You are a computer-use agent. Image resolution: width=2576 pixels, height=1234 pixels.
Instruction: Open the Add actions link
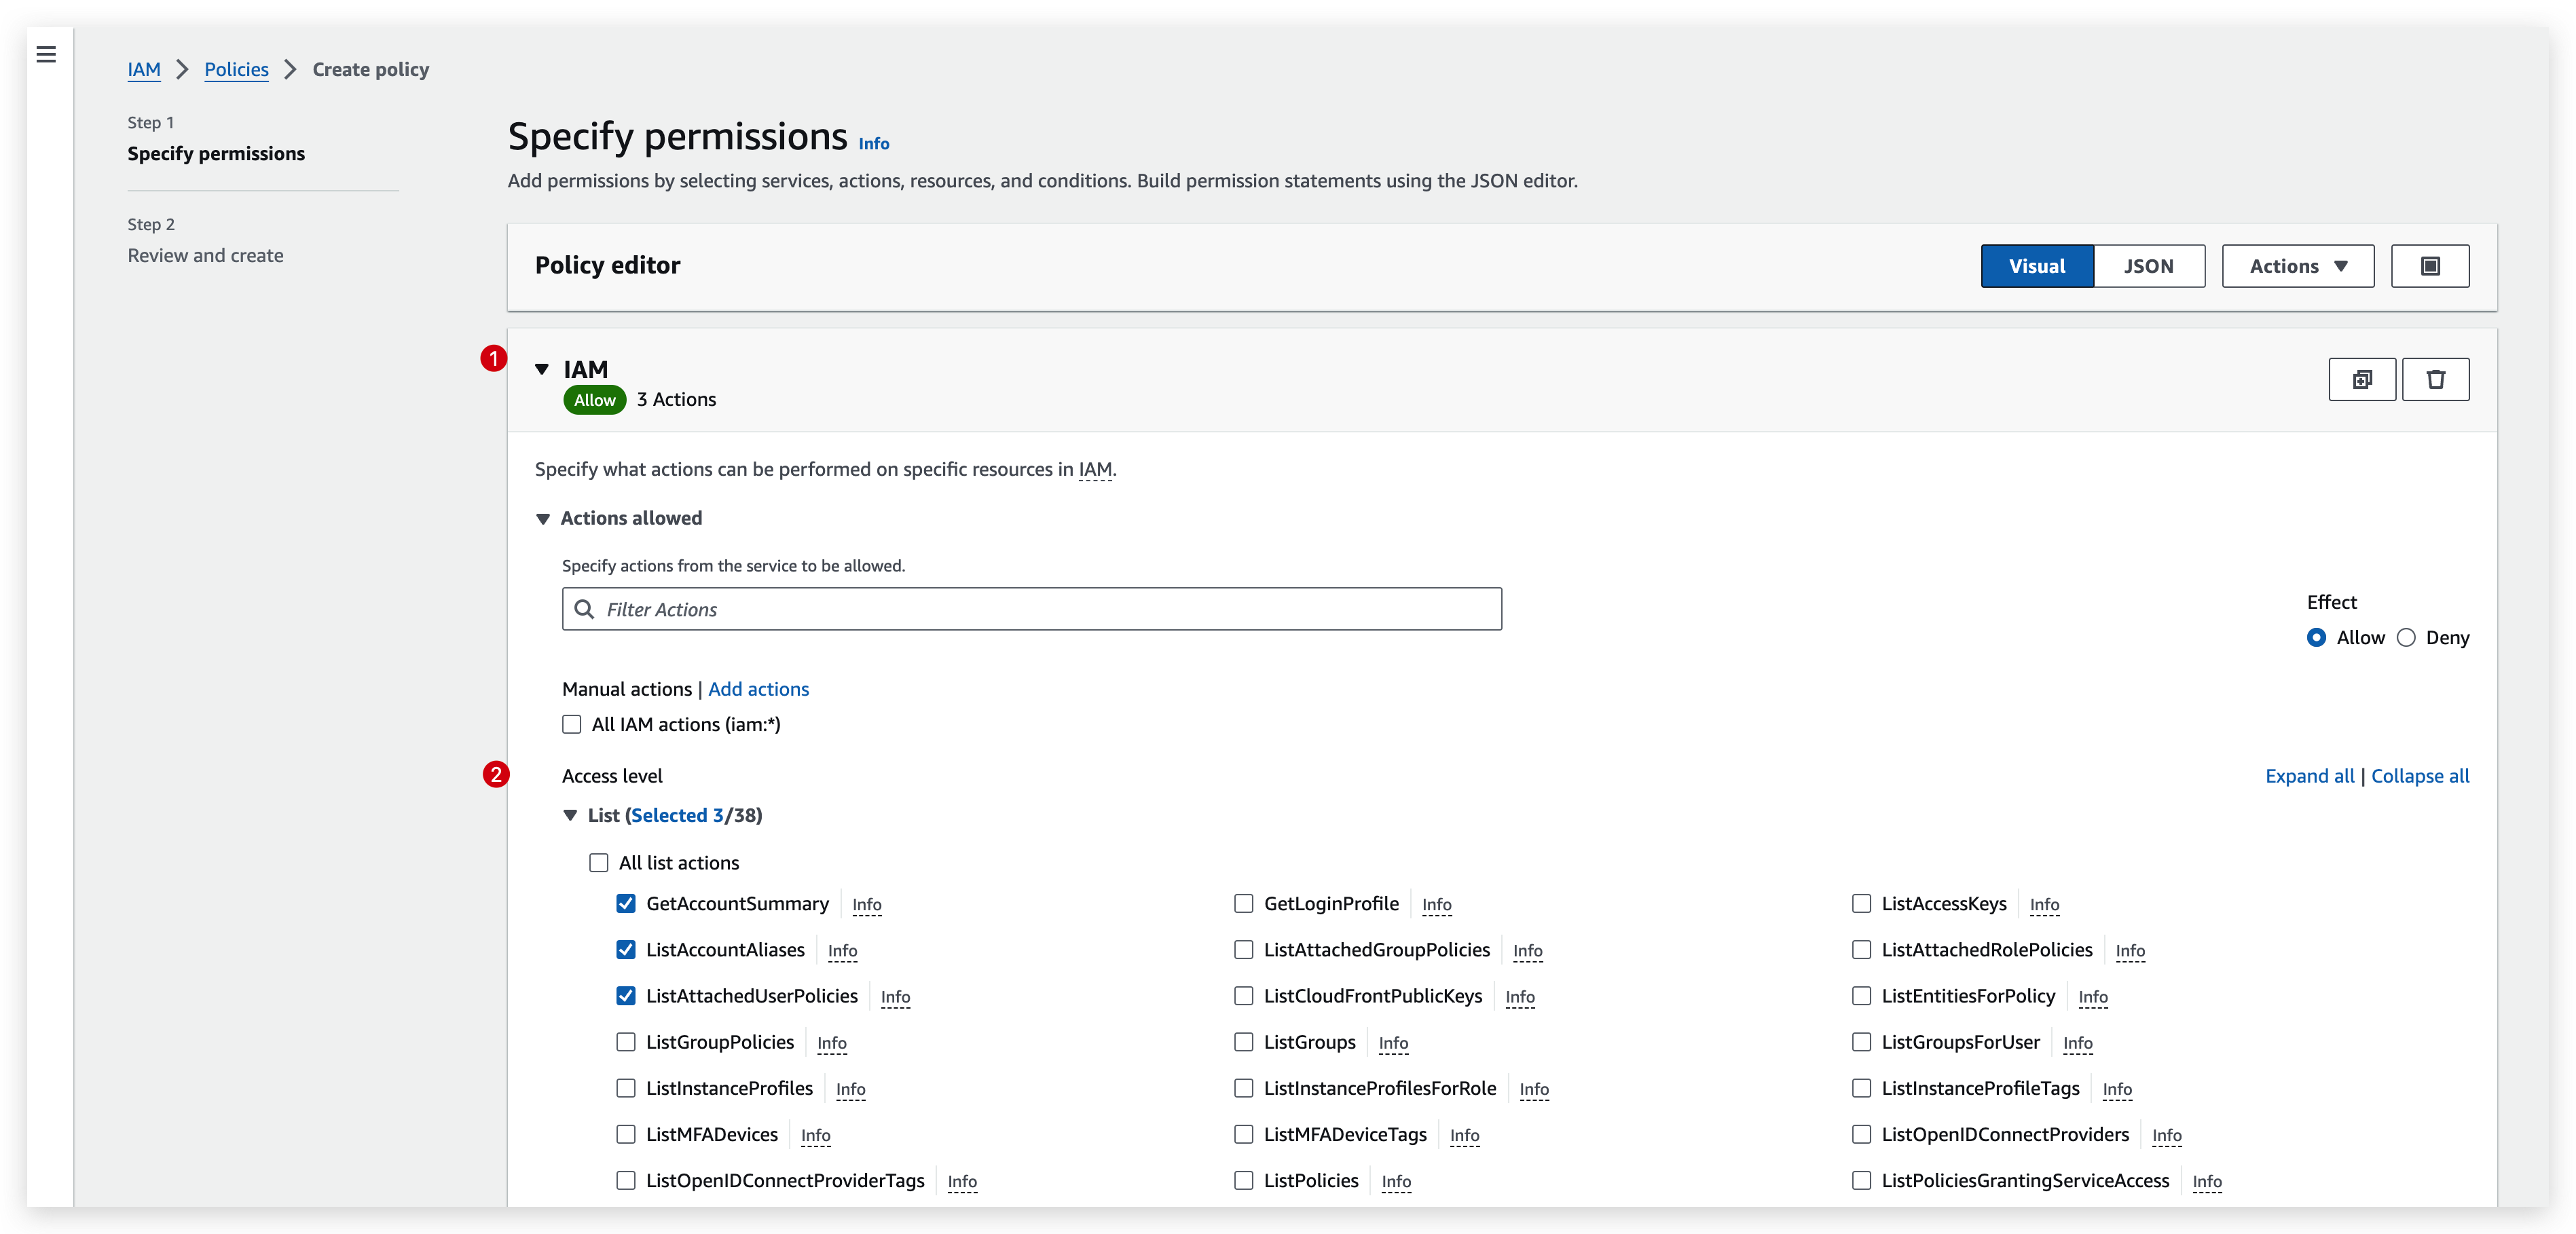pyautogui.click(x=757, y=689)
